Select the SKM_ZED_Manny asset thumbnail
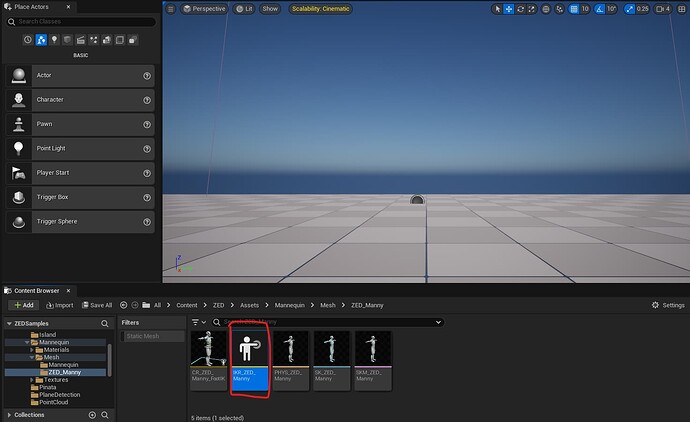Screen dimensions: 690x422 click(373, 360)
